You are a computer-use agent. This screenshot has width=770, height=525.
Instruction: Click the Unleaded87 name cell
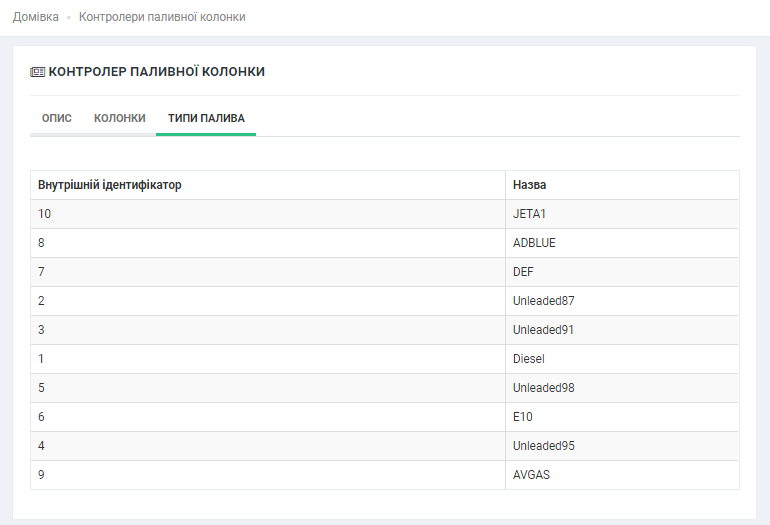click(x=543, y=301)
